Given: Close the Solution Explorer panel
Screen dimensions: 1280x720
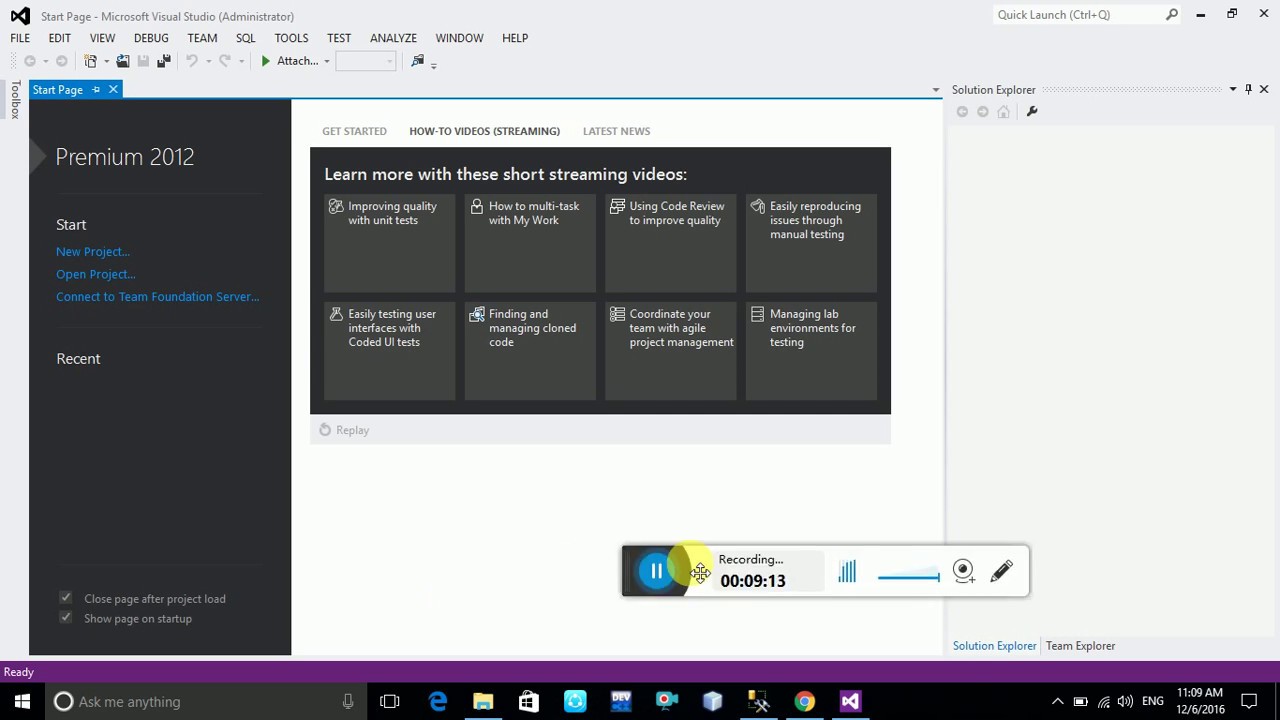Looking at the screenshot, I should 1265,90.
